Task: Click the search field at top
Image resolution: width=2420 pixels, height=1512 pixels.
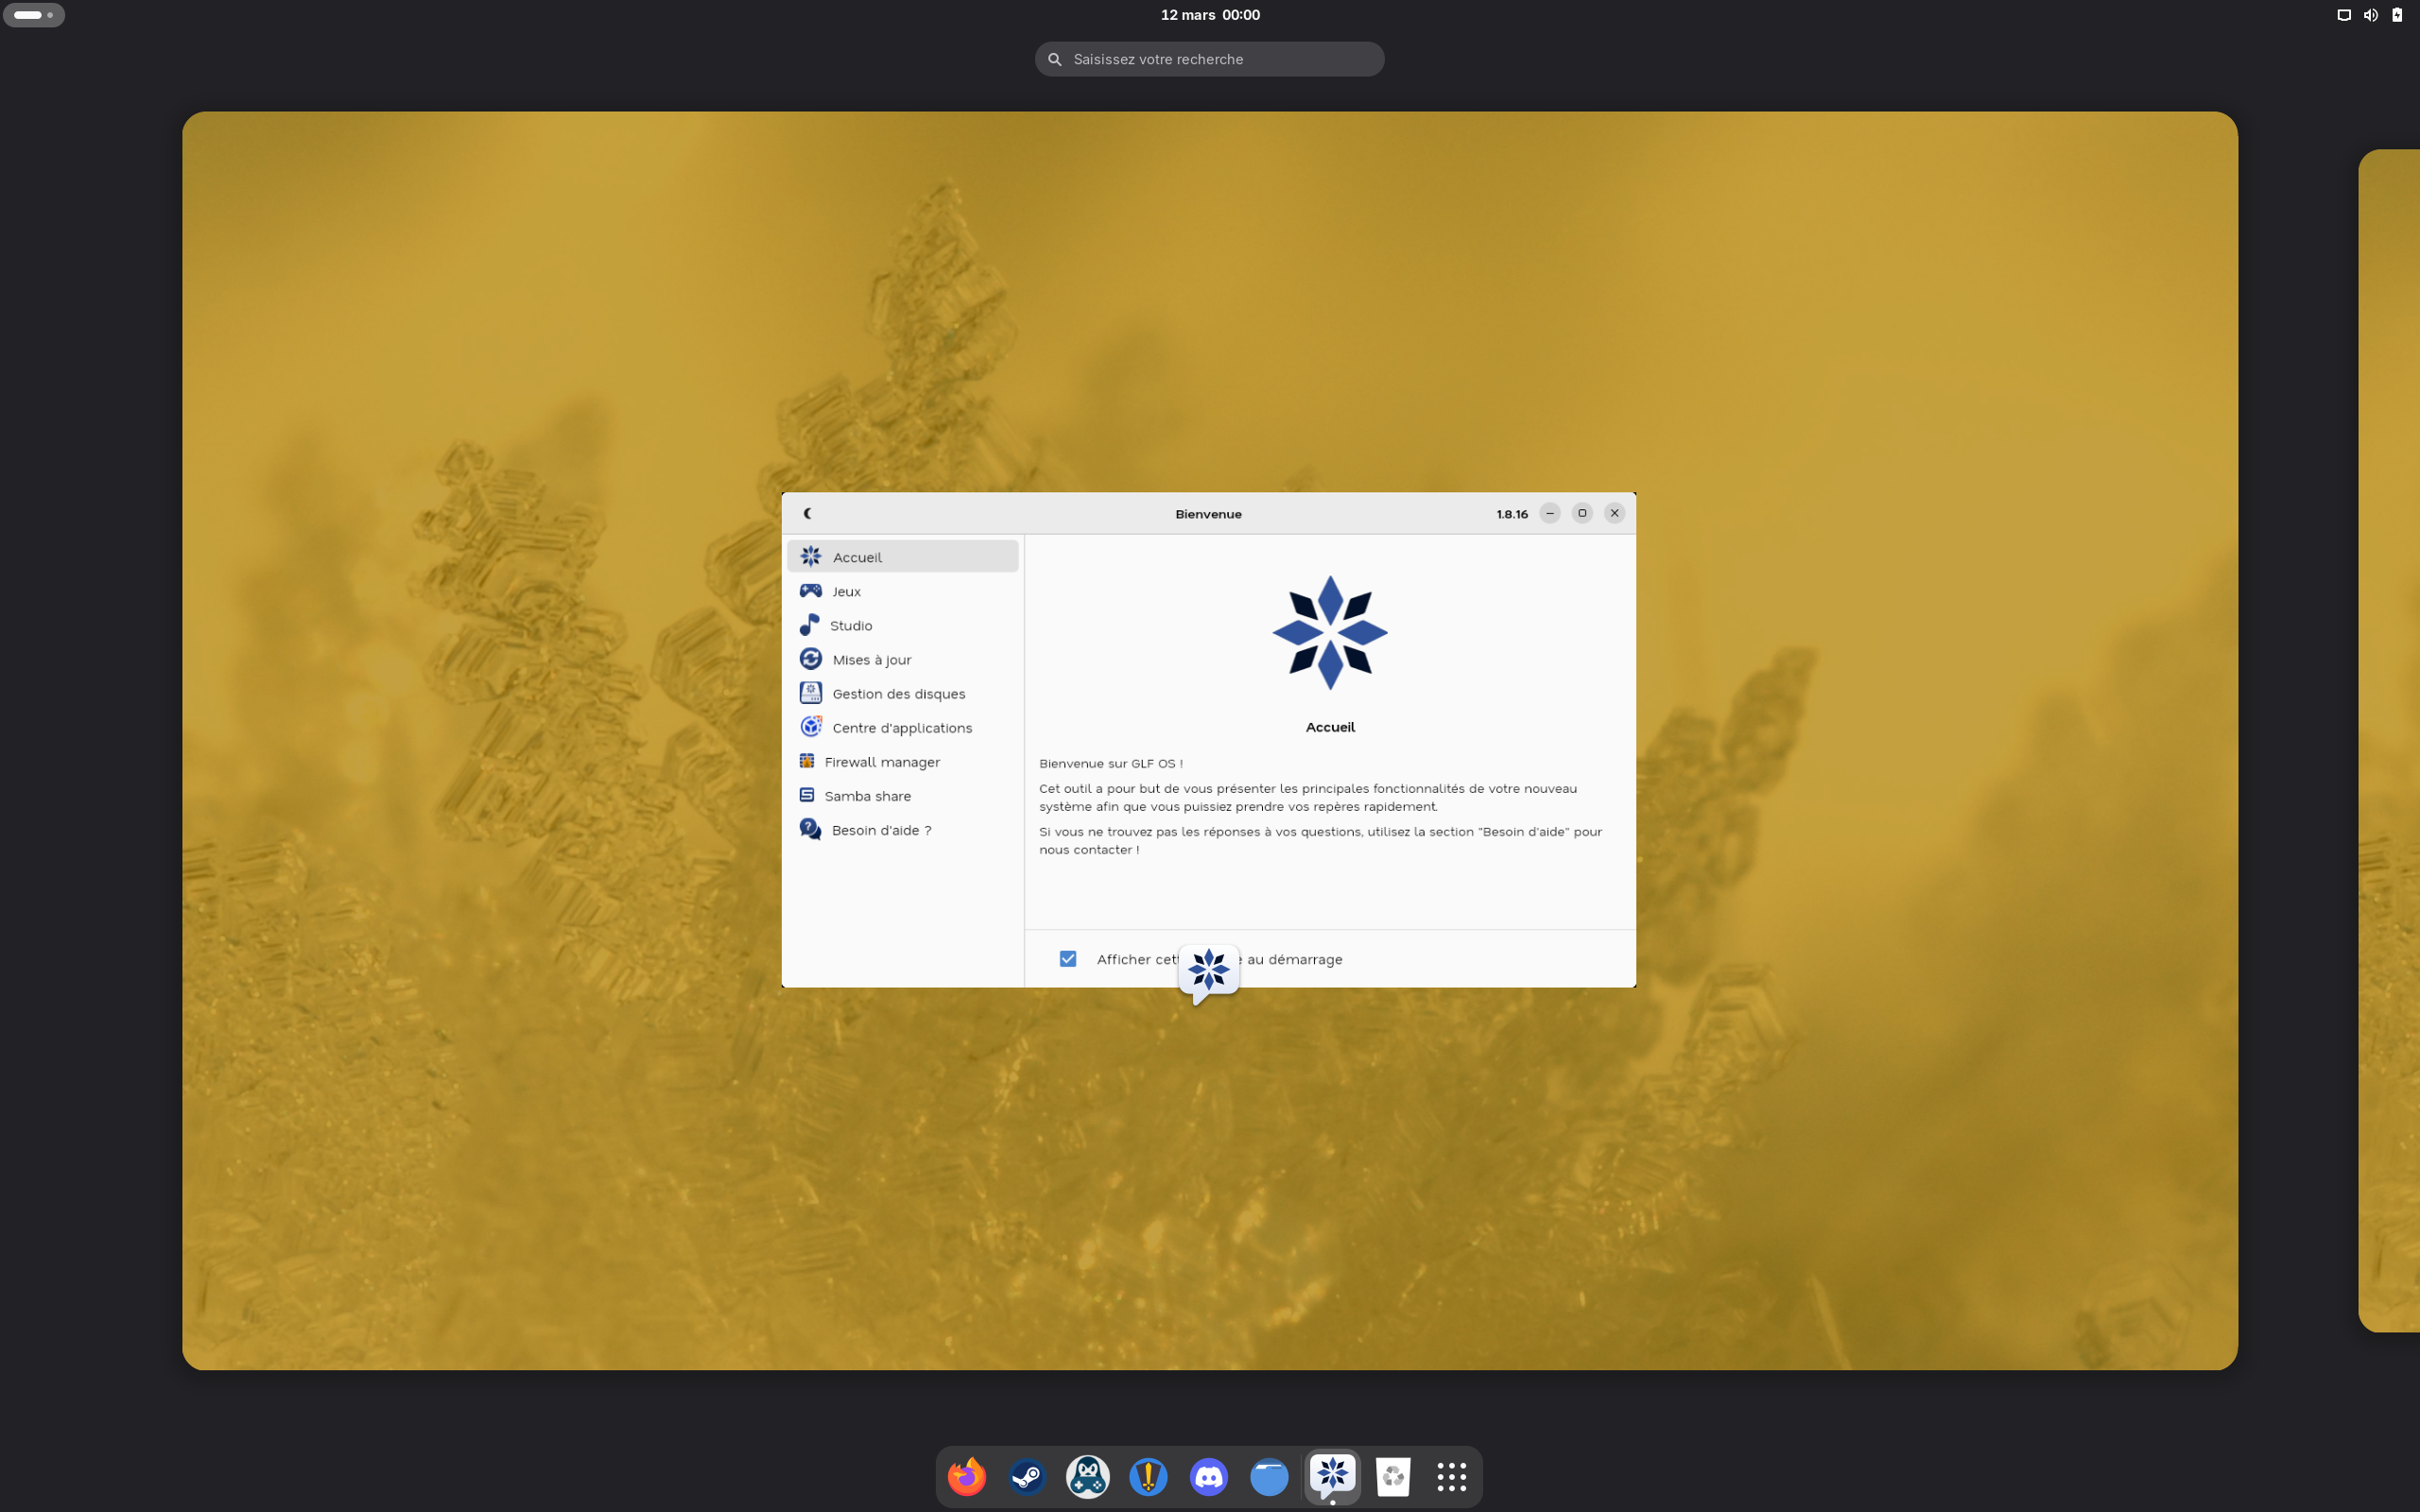Action: (1209, 59)
